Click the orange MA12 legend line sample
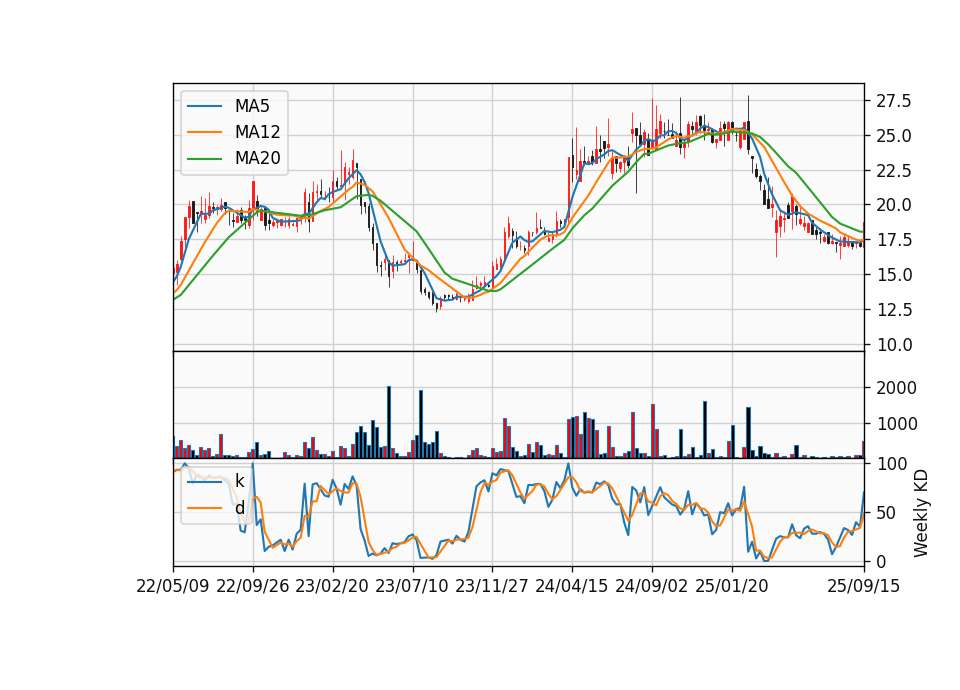The height and width of the screenshot is (690, 960). coord(204,132)
